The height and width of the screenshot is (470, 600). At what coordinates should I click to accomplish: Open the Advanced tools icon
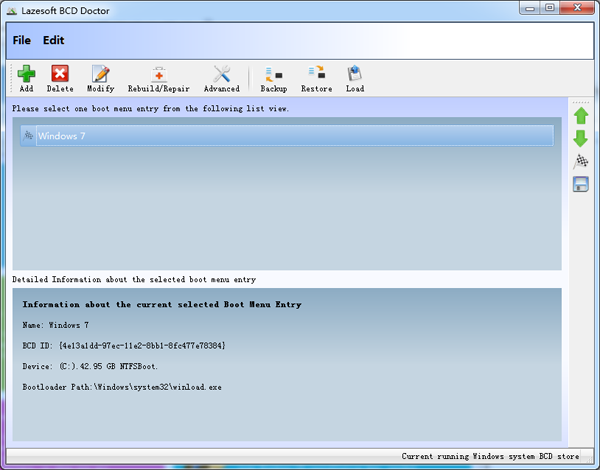click(222, 74)
